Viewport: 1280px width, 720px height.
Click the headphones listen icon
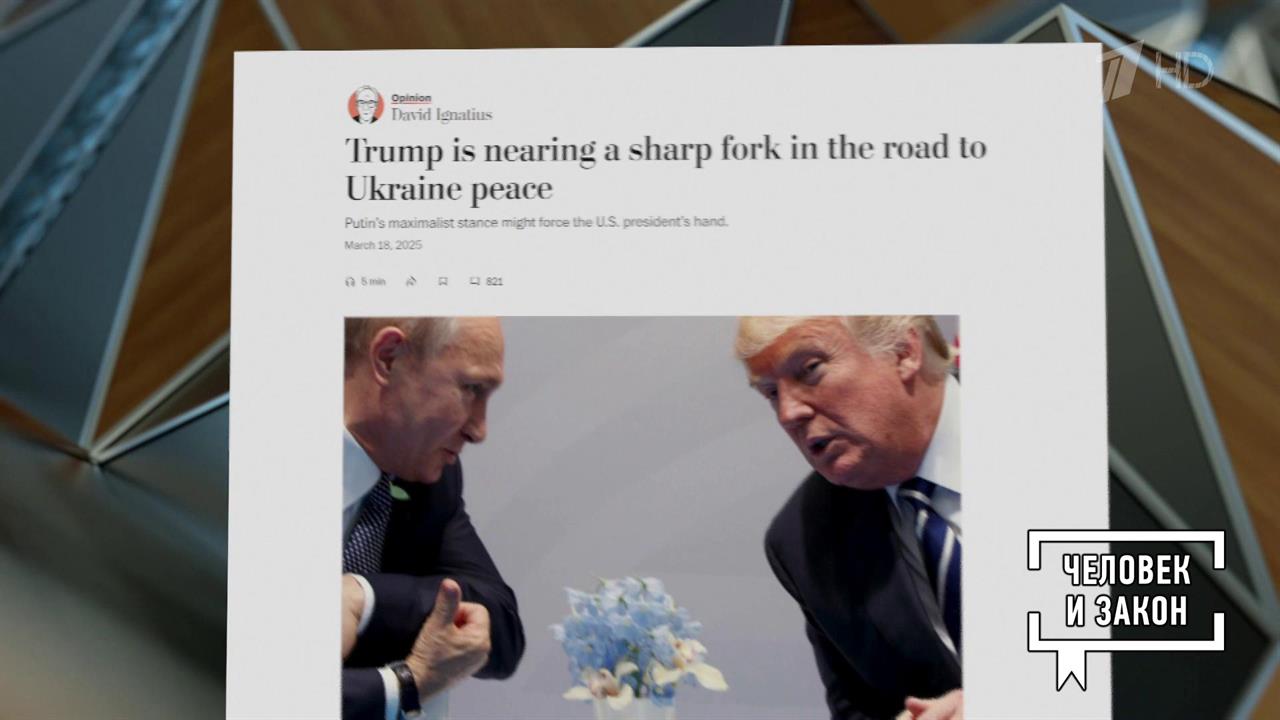click(x=350, y=282)
